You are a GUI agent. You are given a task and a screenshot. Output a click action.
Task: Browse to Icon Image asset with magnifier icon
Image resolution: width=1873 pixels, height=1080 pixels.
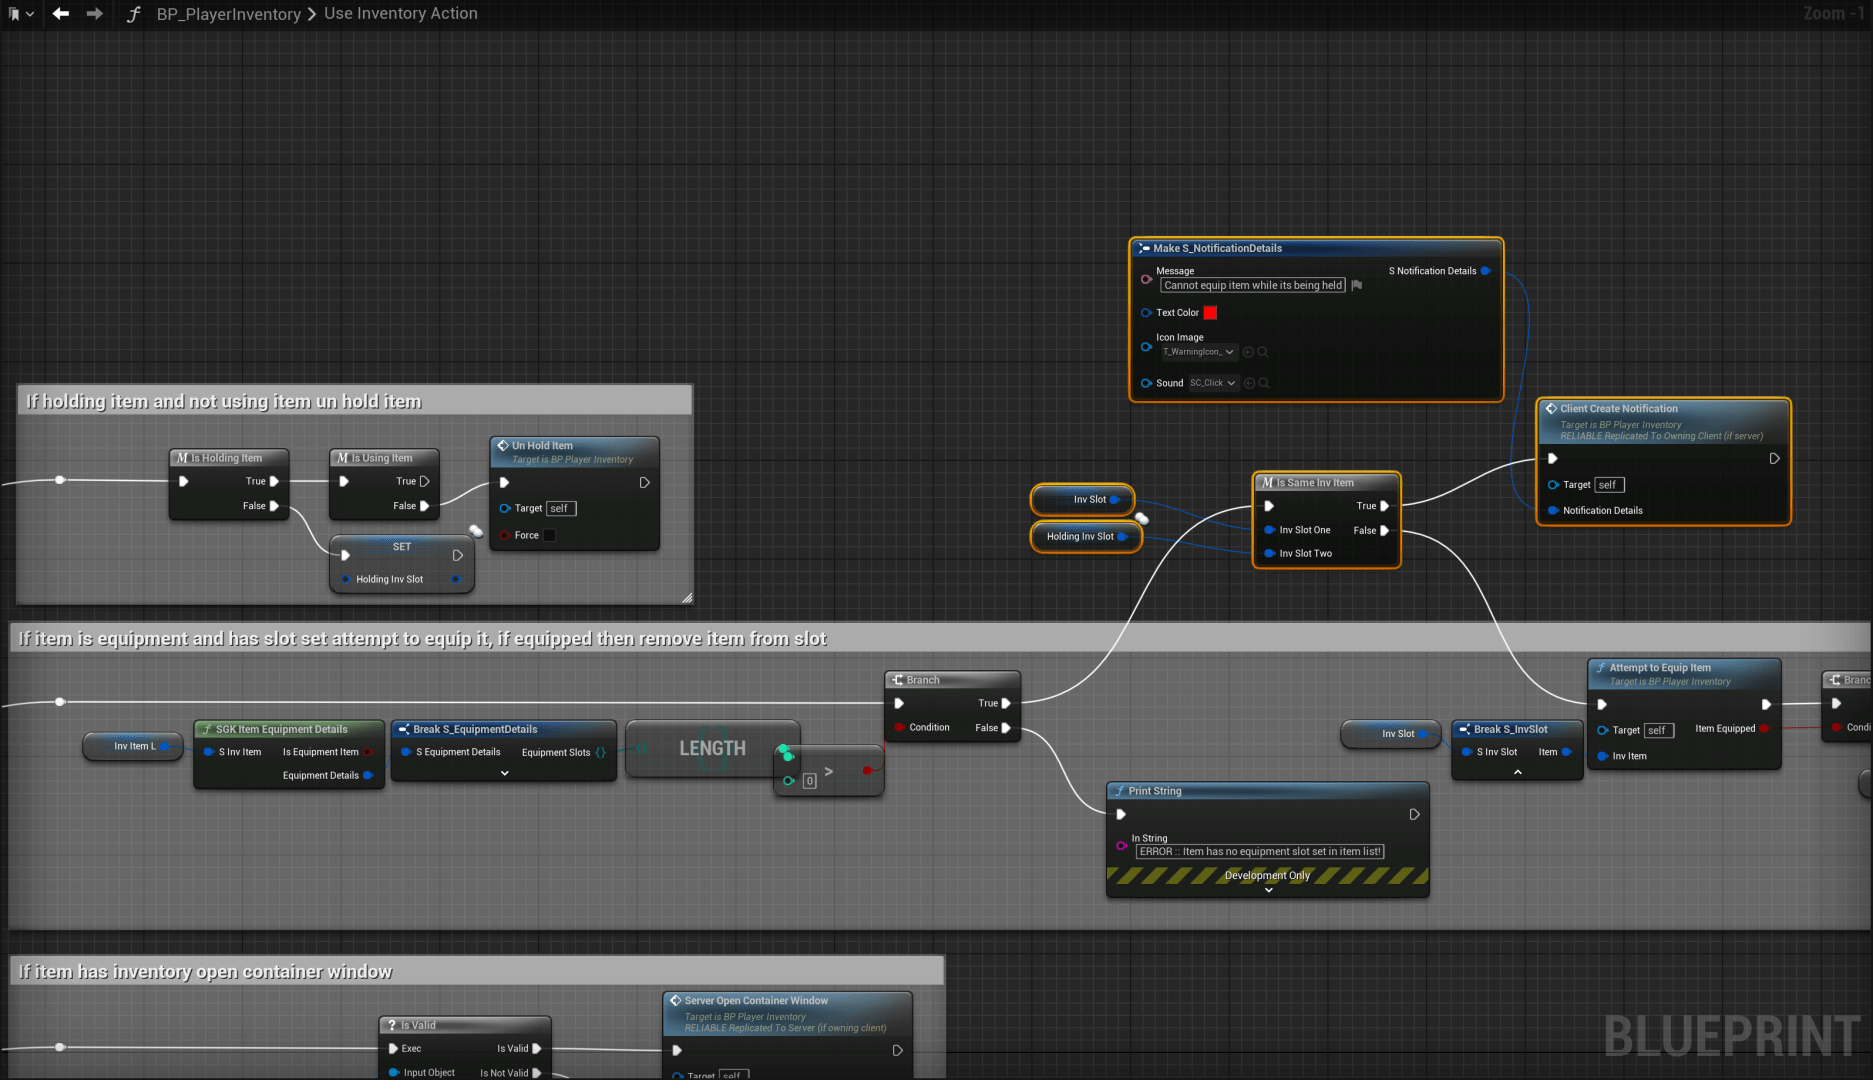[x=1263, y=352]
